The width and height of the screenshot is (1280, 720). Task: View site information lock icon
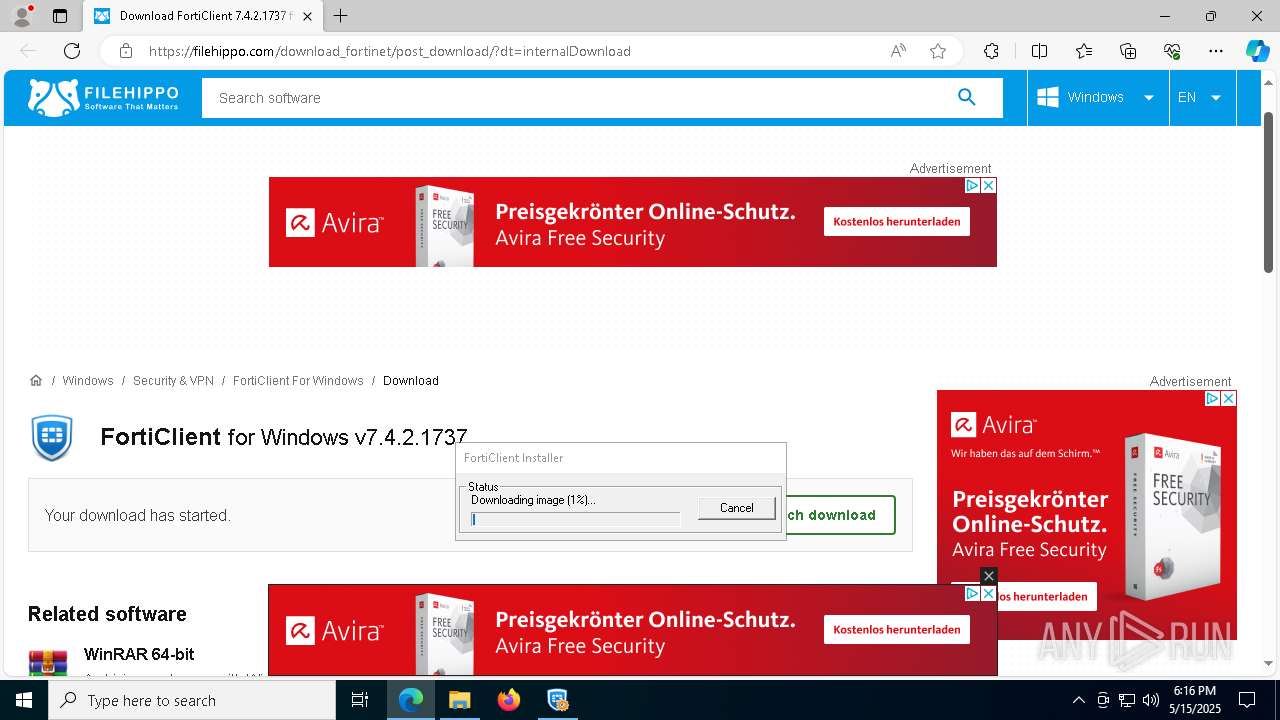click(x=126, y=51)
